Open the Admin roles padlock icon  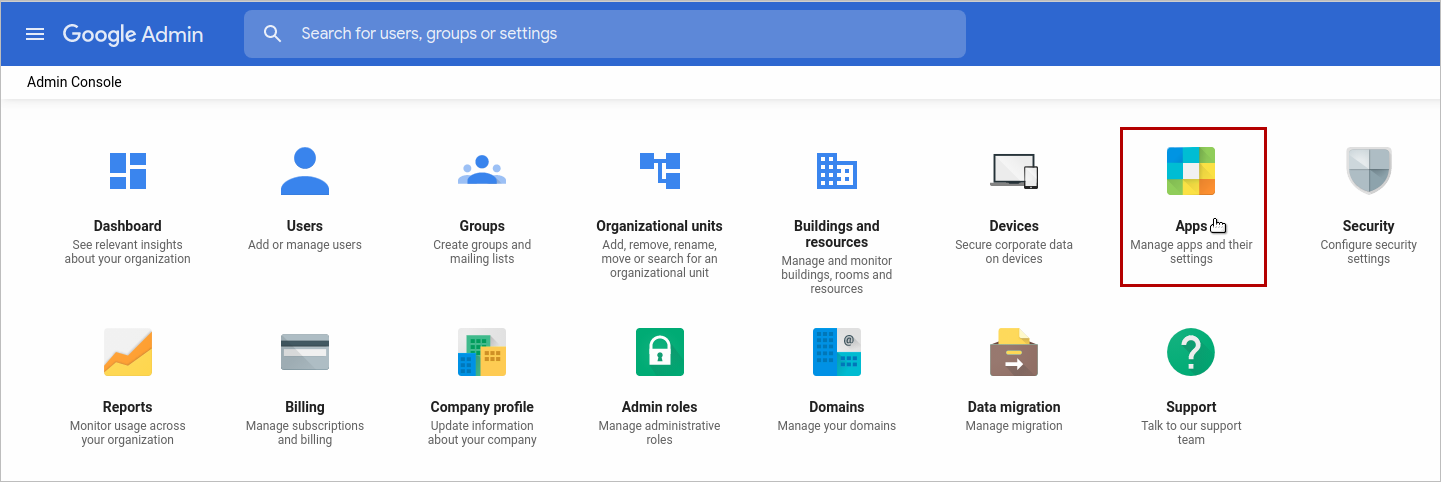(x=660, y=352)
